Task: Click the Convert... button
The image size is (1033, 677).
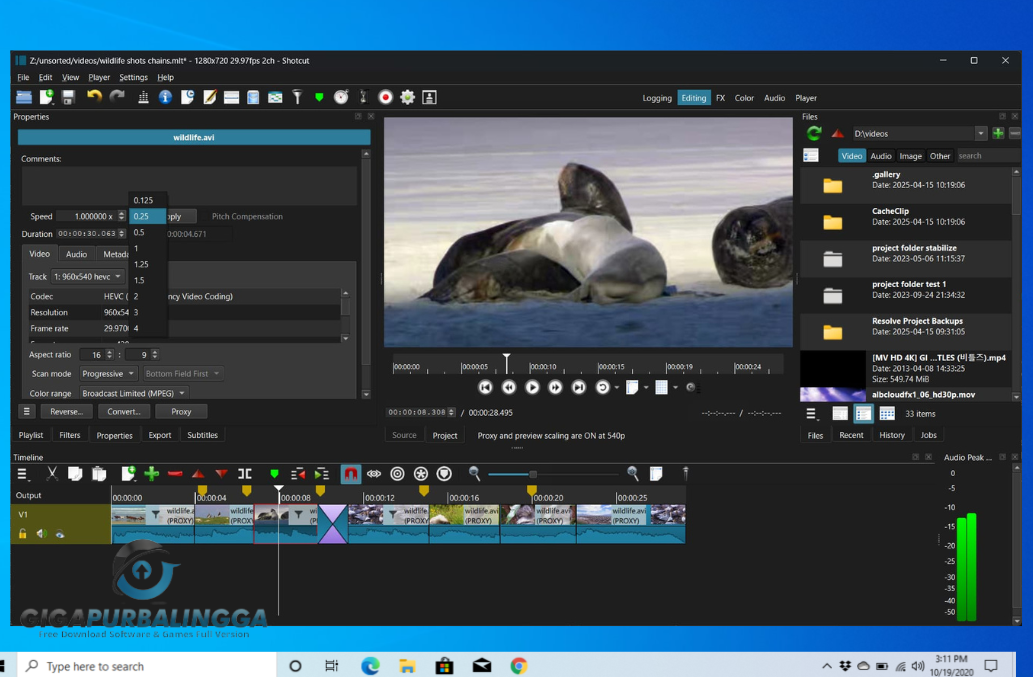Action: pyautogui.click(x=123, y=412)
